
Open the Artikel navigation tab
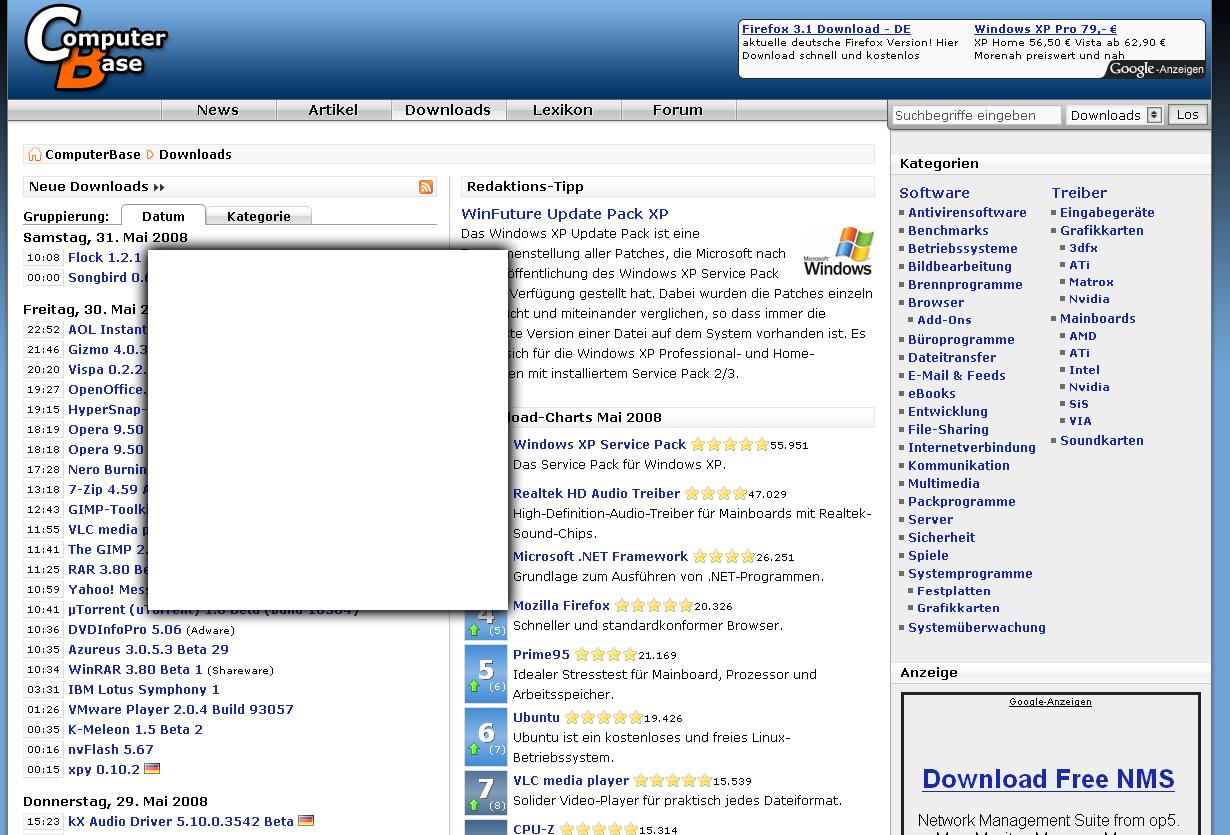333,110
